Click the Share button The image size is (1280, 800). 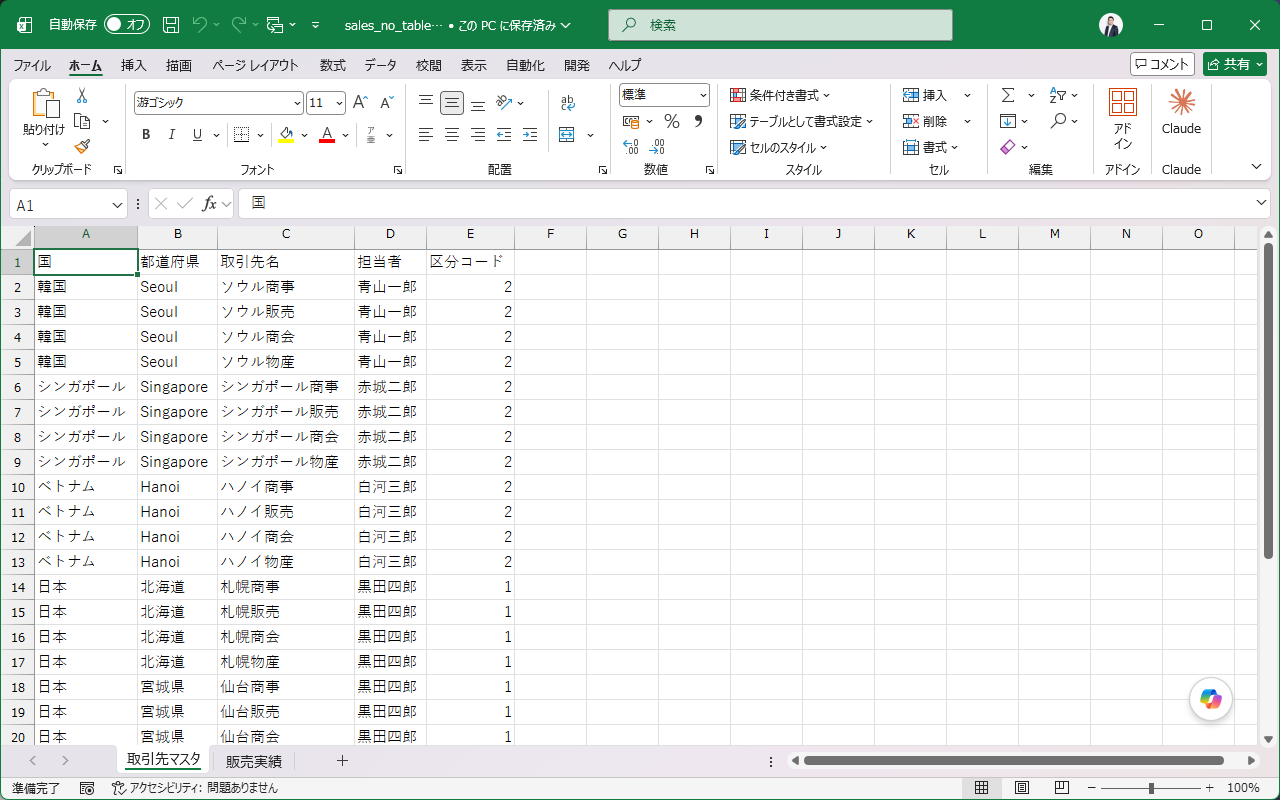(1235, 64)
